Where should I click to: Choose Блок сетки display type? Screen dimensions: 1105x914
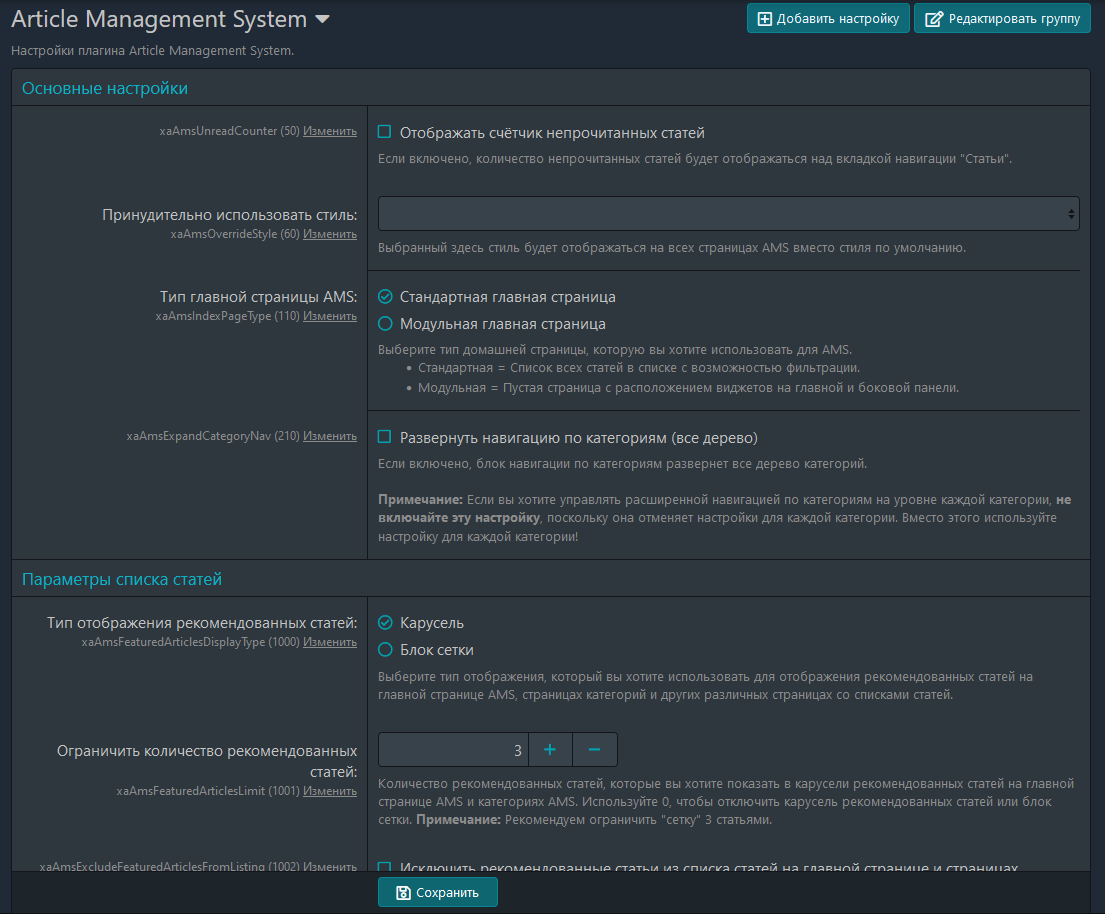pyautogui.click(x=385, y=650)
